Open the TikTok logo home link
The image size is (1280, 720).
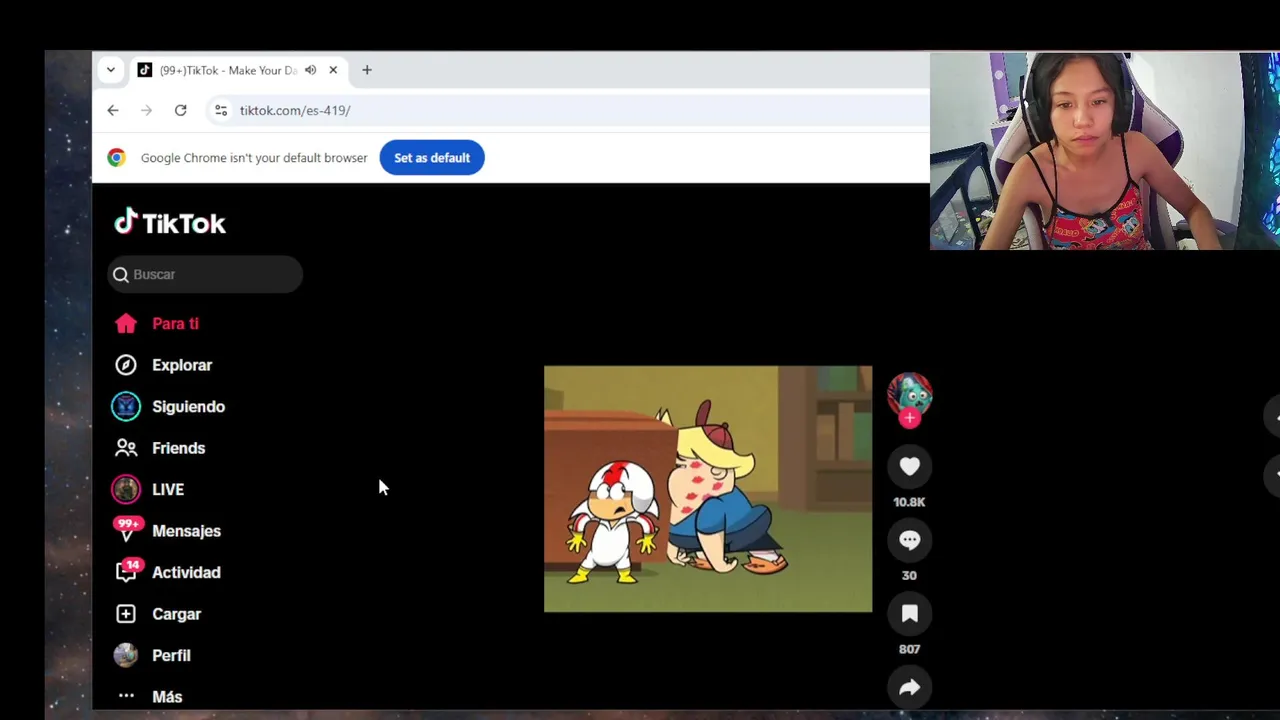pyautogui.click(x=170, y=222)
